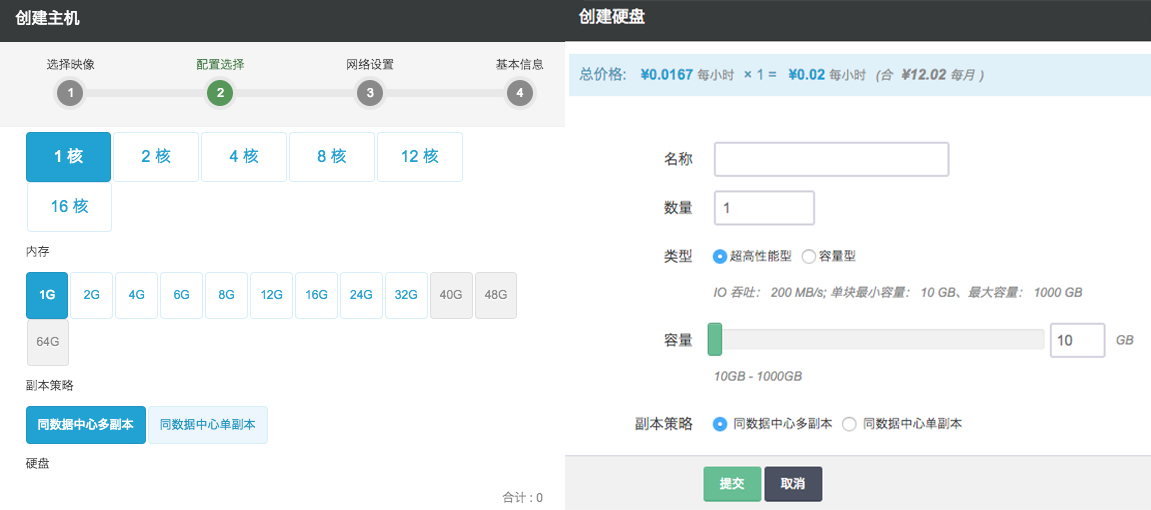Select 1G memory
1151x510 pixels.
[47, 295]
